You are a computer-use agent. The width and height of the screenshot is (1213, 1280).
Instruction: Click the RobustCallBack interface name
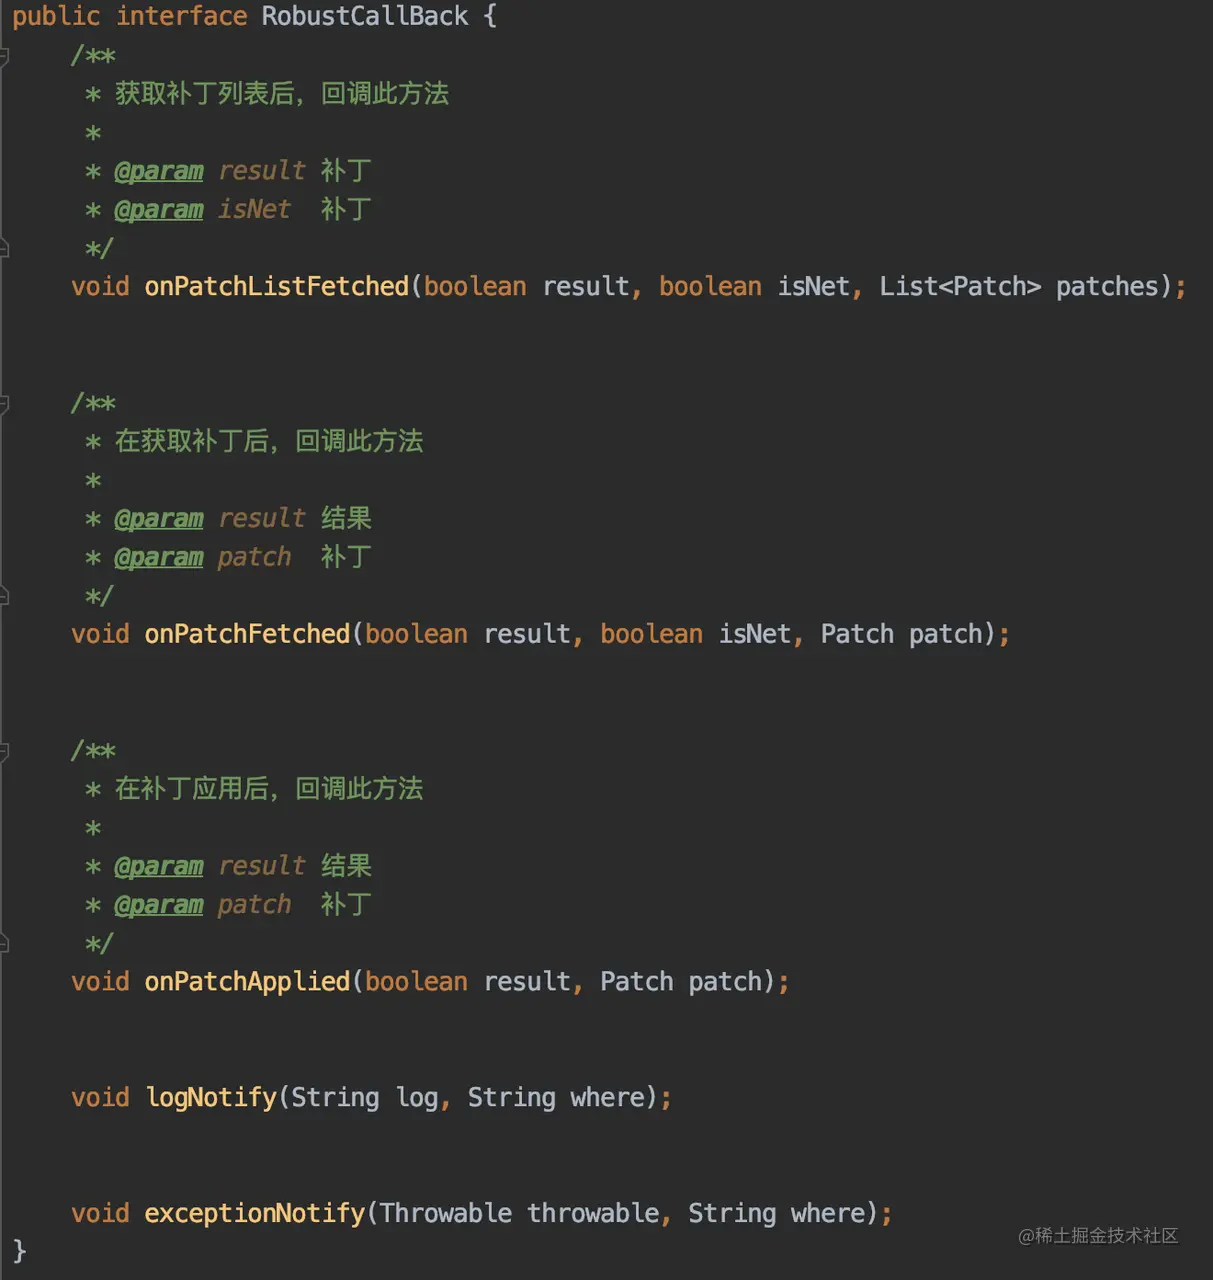point(365,16)
